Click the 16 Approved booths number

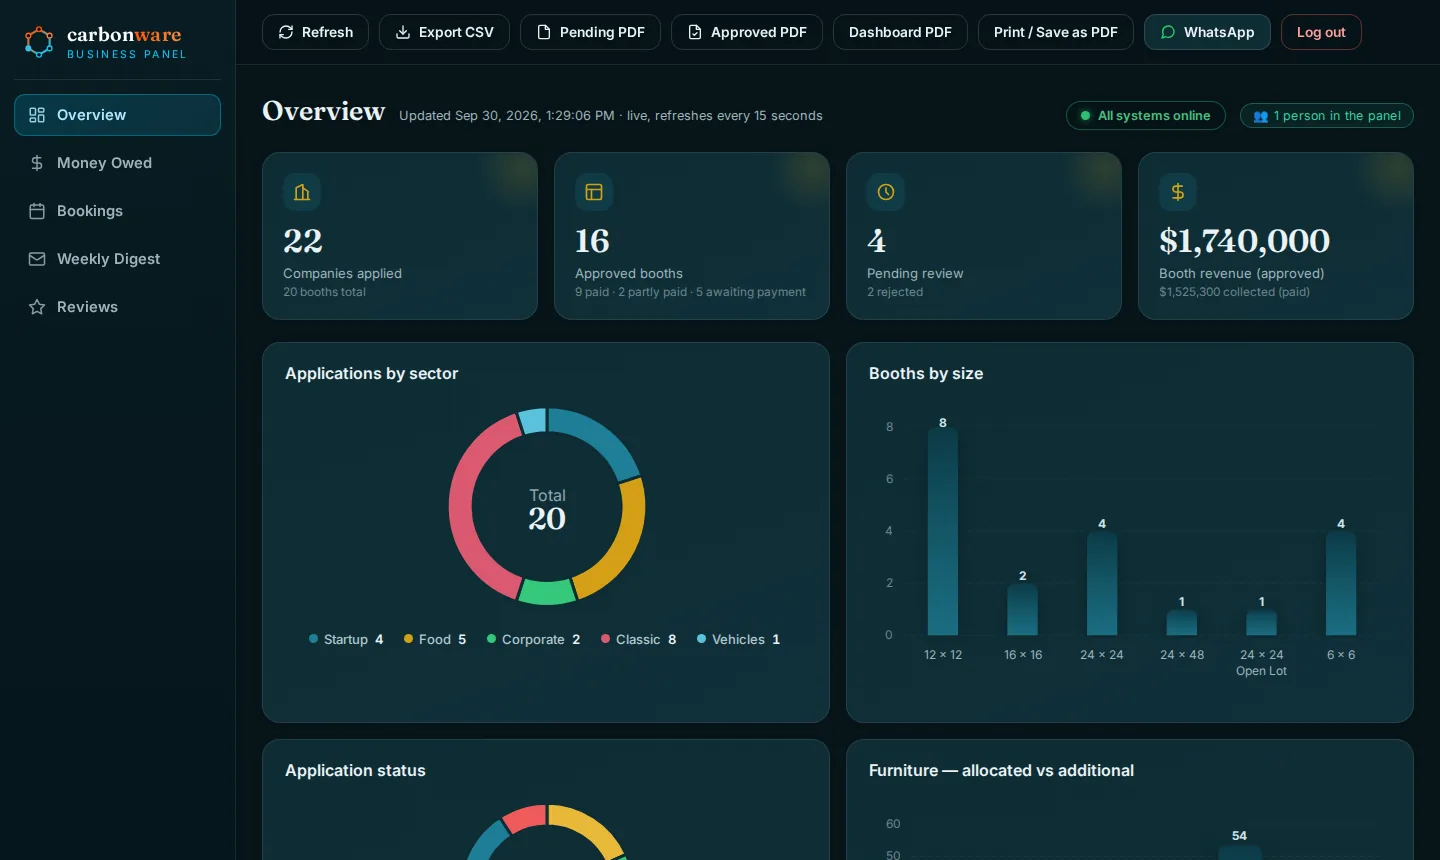click(x=592, y=241)
